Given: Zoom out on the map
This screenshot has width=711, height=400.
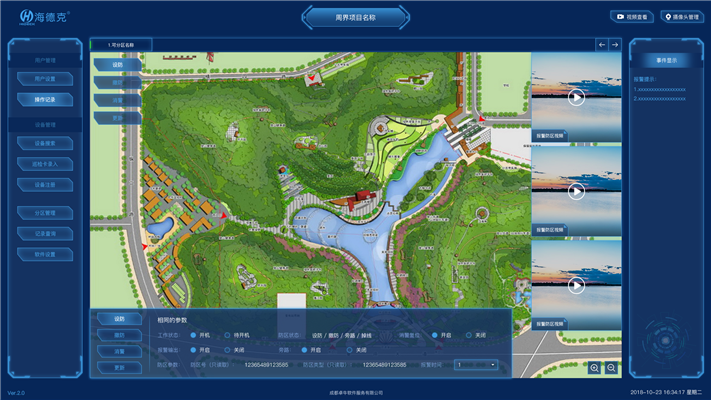Looking at the screenshot, I should coord(611,368).
